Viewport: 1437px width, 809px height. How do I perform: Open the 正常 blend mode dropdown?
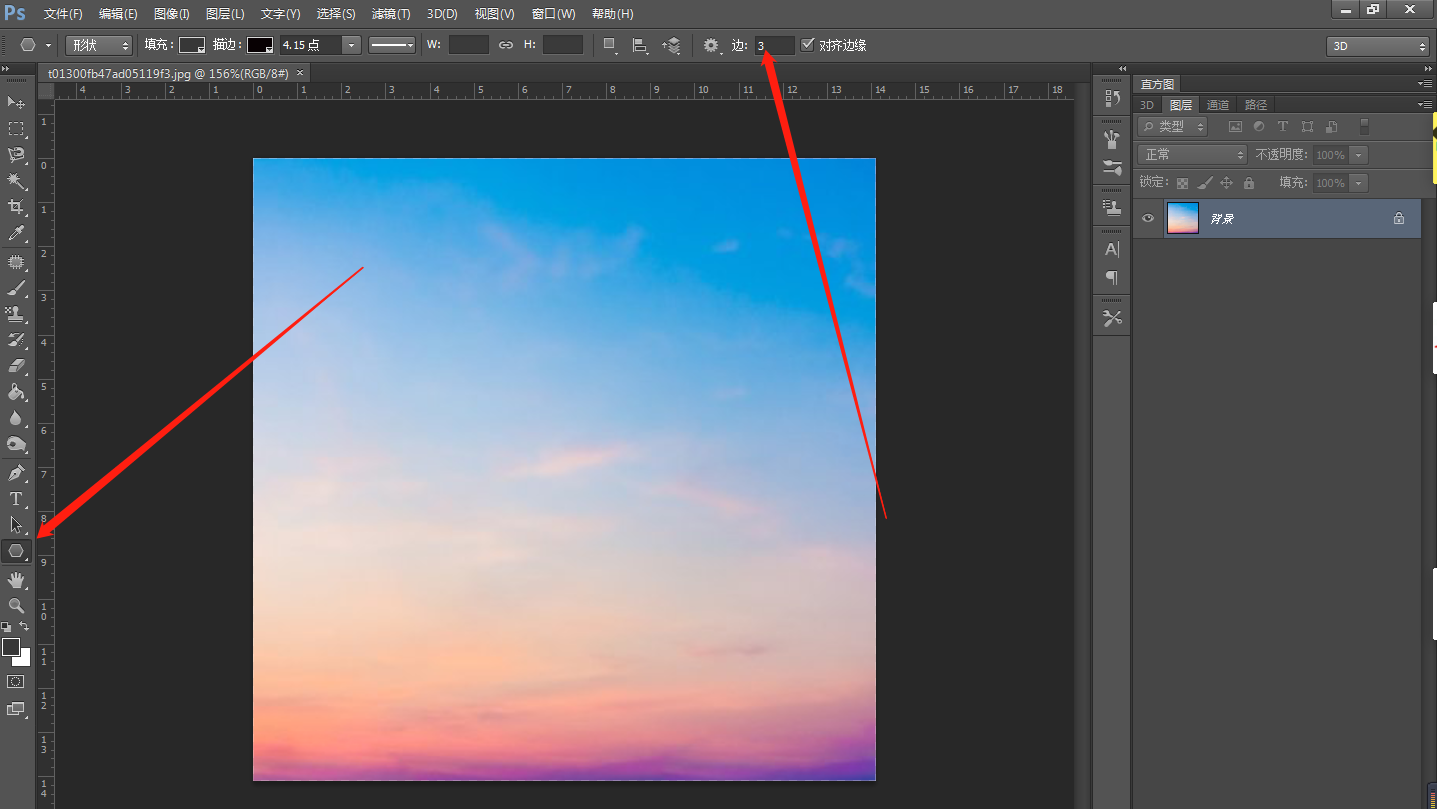1193,155
